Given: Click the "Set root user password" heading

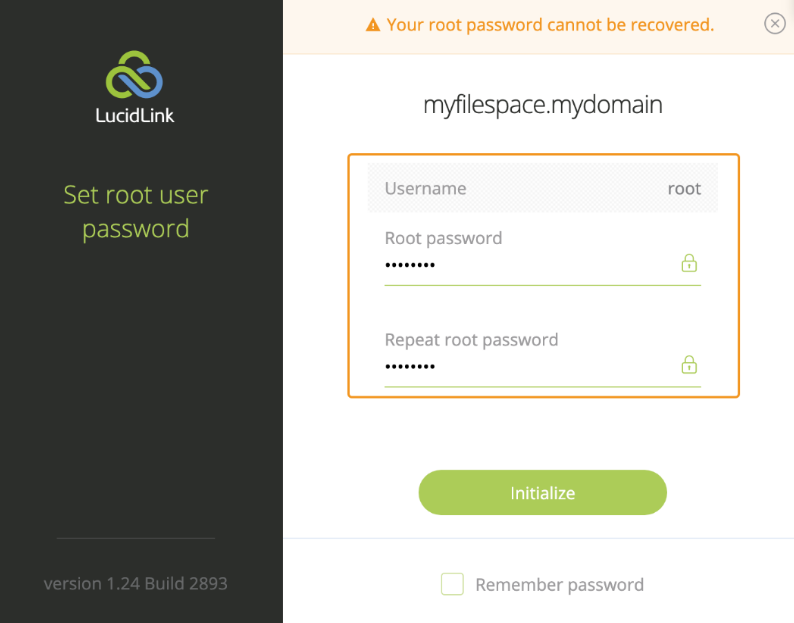Looking at the screenshot, I should [136, 211].
